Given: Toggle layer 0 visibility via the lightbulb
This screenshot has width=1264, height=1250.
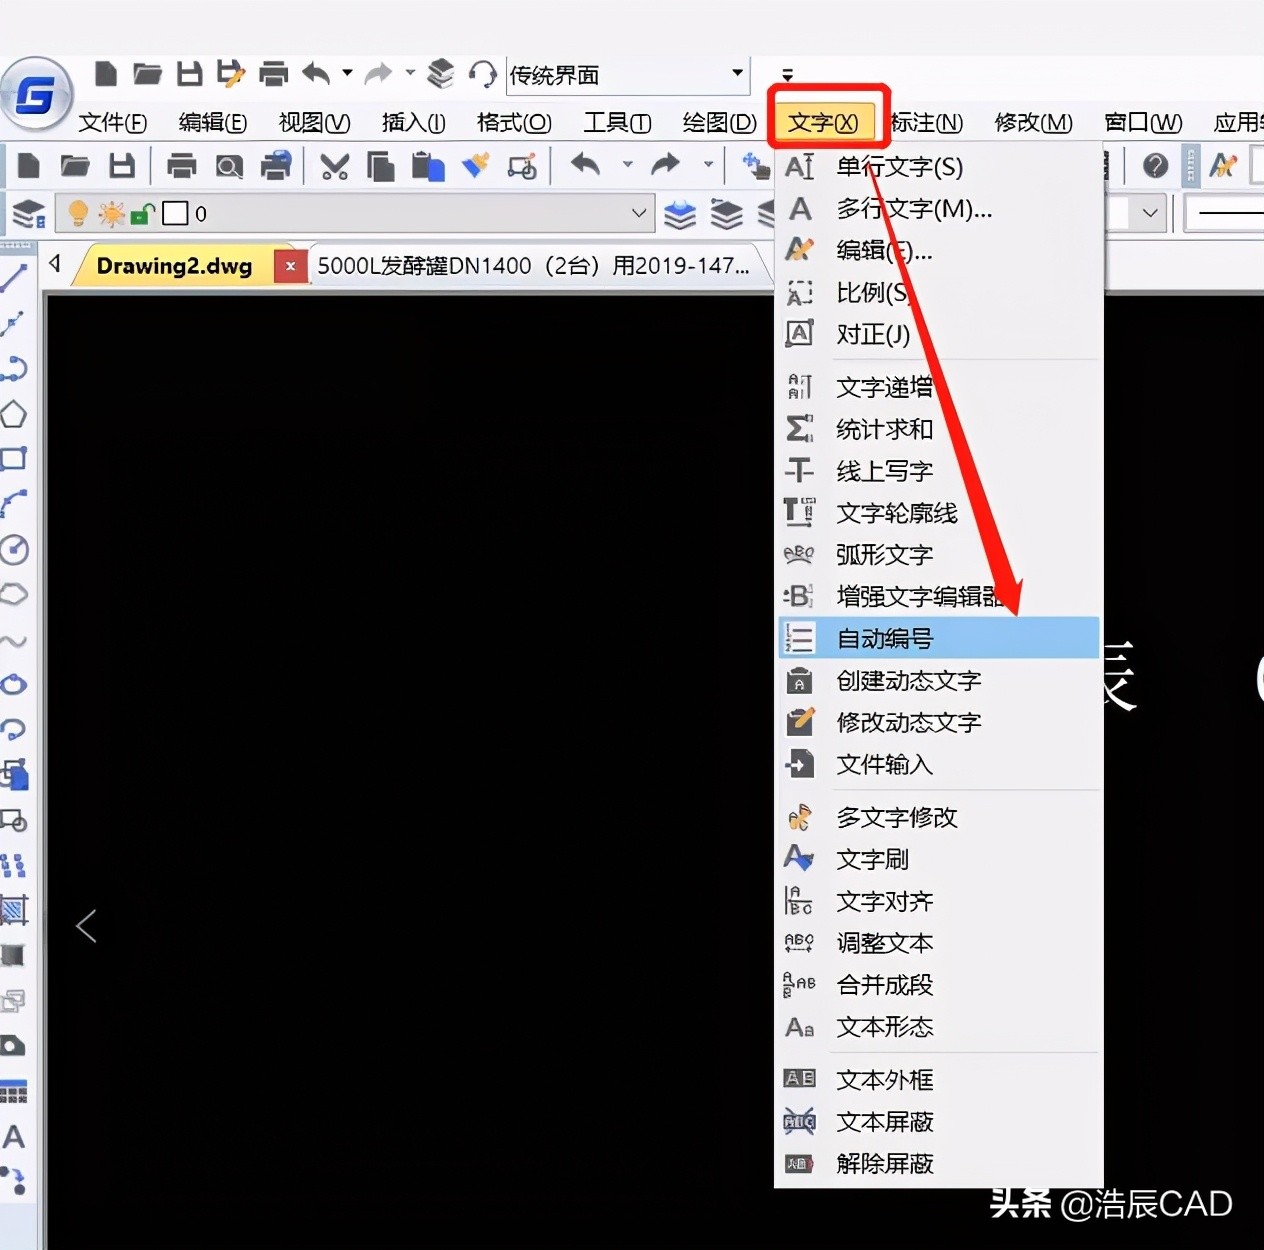Looking at the screenshot, I should (x=77, y=213).
